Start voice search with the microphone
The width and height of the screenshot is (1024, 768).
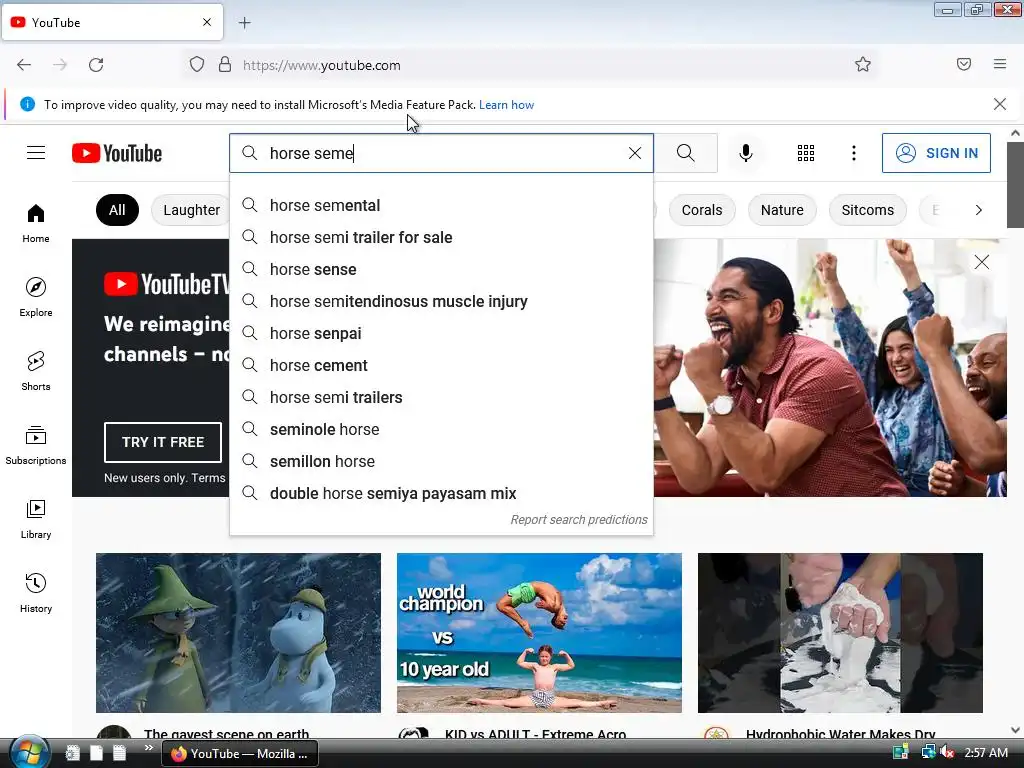point(746,153)
